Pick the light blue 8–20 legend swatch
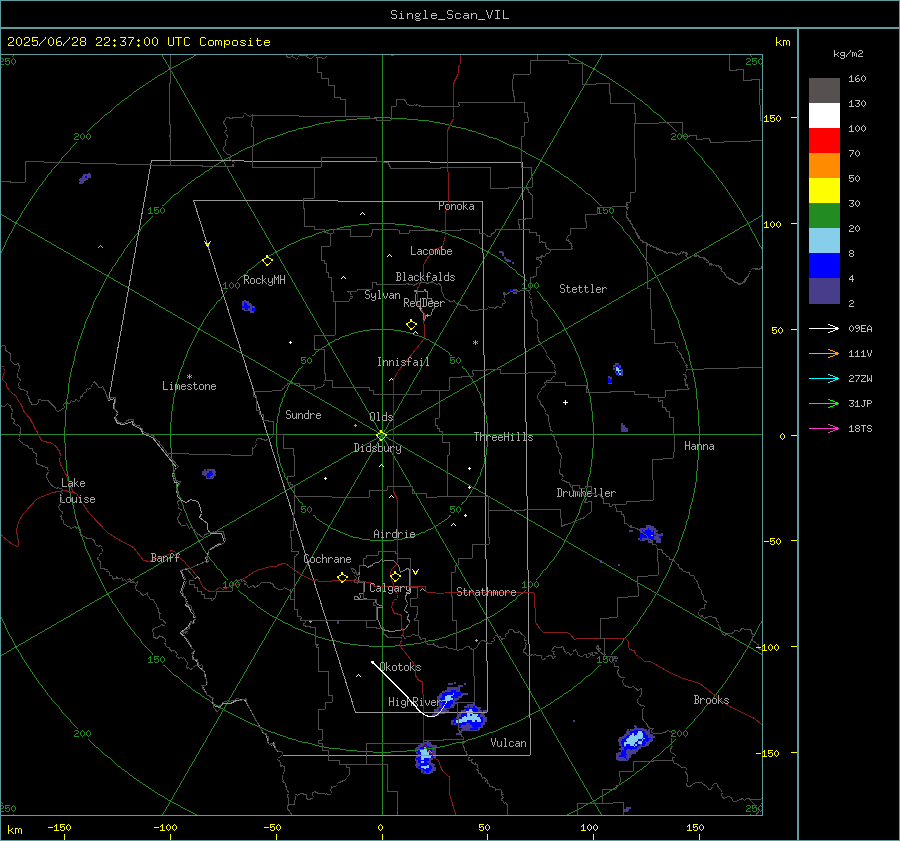 pyautogui.click(x=824, y=241)
